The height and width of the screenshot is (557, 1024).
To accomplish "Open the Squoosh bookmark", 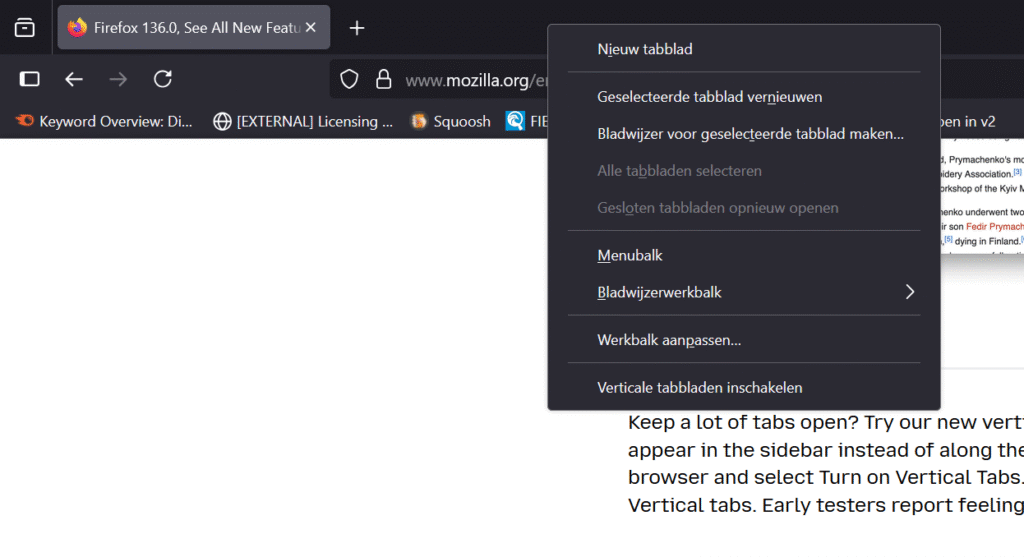I will click(450, 121).
